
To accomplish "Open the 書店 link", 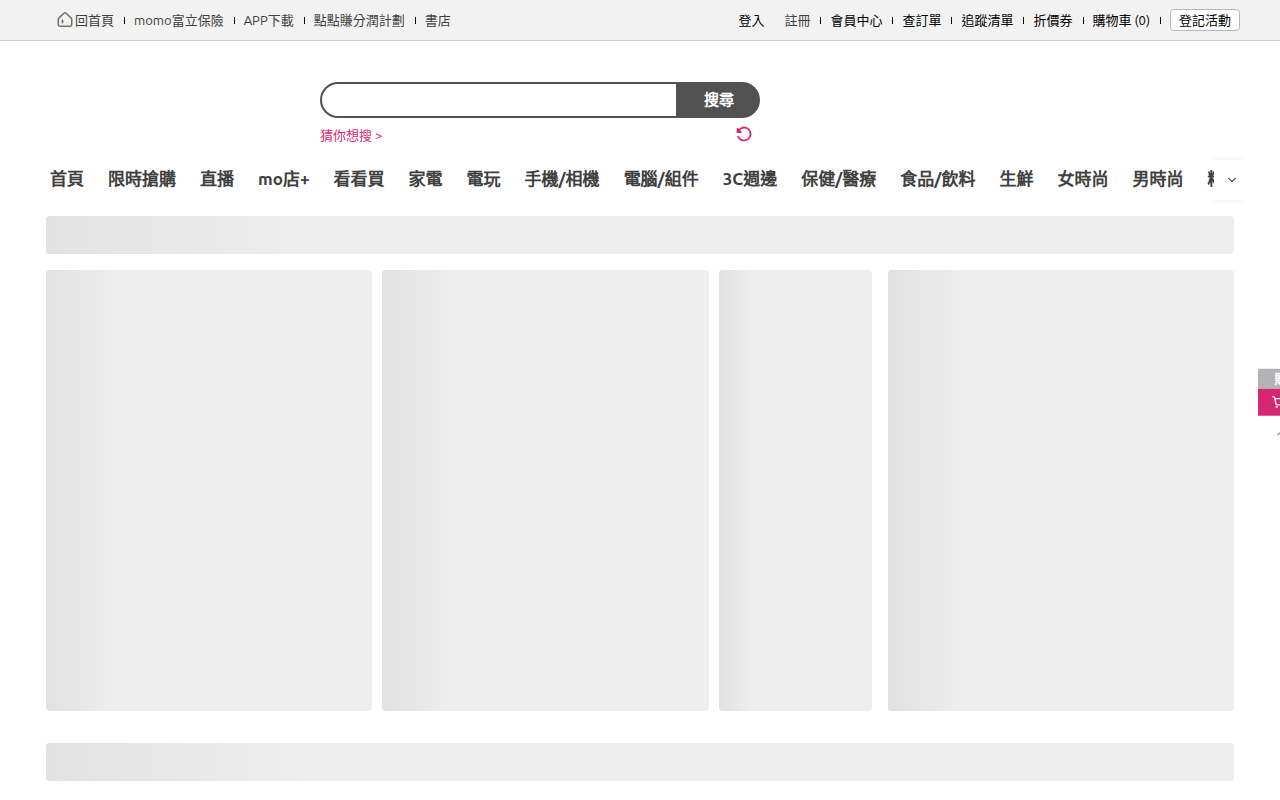I will pos(438,20).
